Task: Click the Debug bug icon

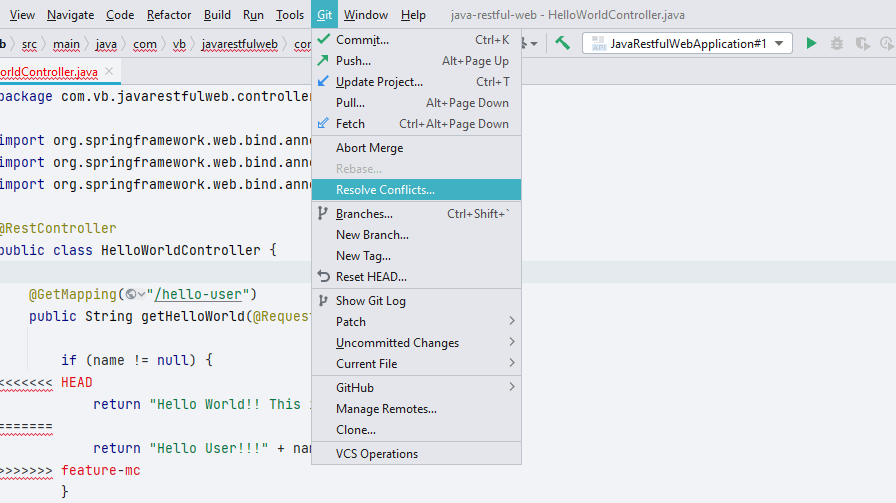Action: click(x=837, y=43)
